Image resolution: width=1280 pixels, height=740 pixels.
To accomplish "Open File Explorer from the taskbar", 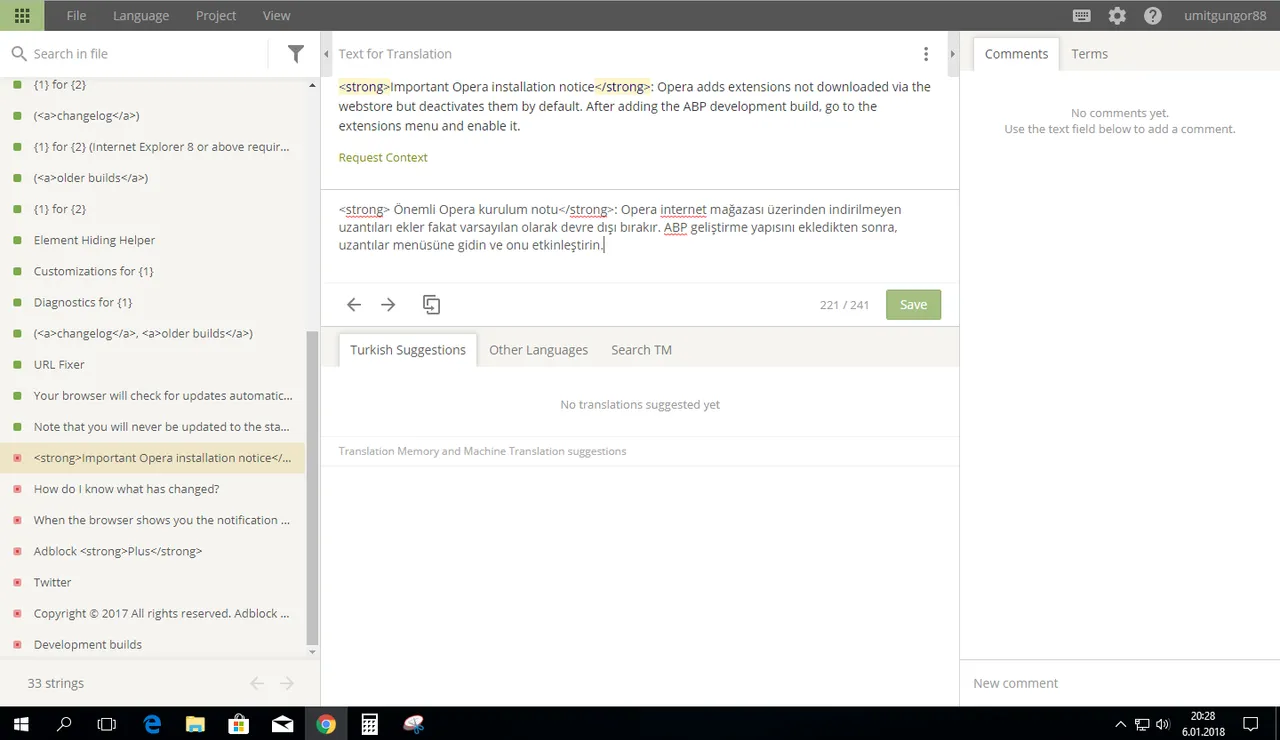I will pos(195,724).
